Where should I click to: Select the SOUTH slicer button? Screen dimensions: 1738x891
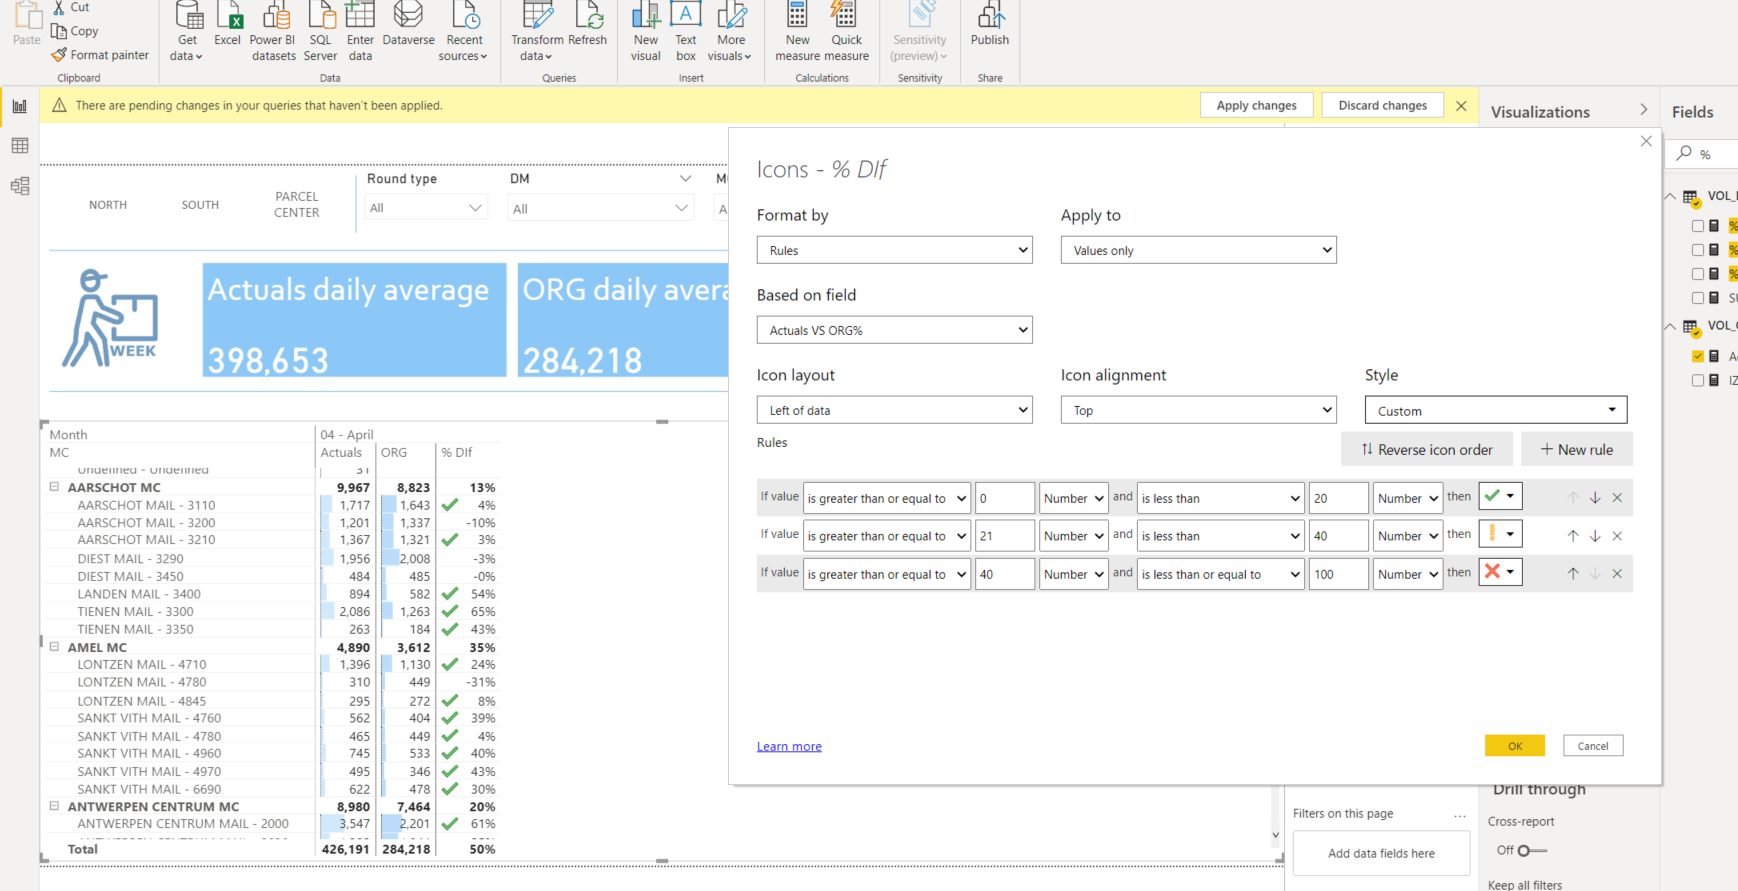[200, 205]
